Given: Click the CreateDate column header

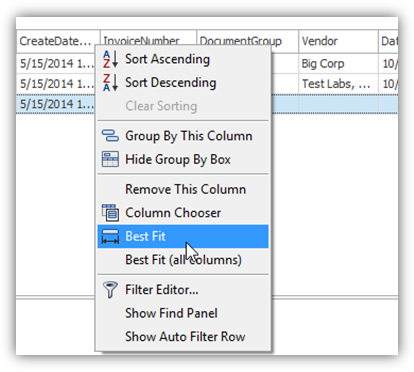Looking at the screenshot, I should [58, 41].
